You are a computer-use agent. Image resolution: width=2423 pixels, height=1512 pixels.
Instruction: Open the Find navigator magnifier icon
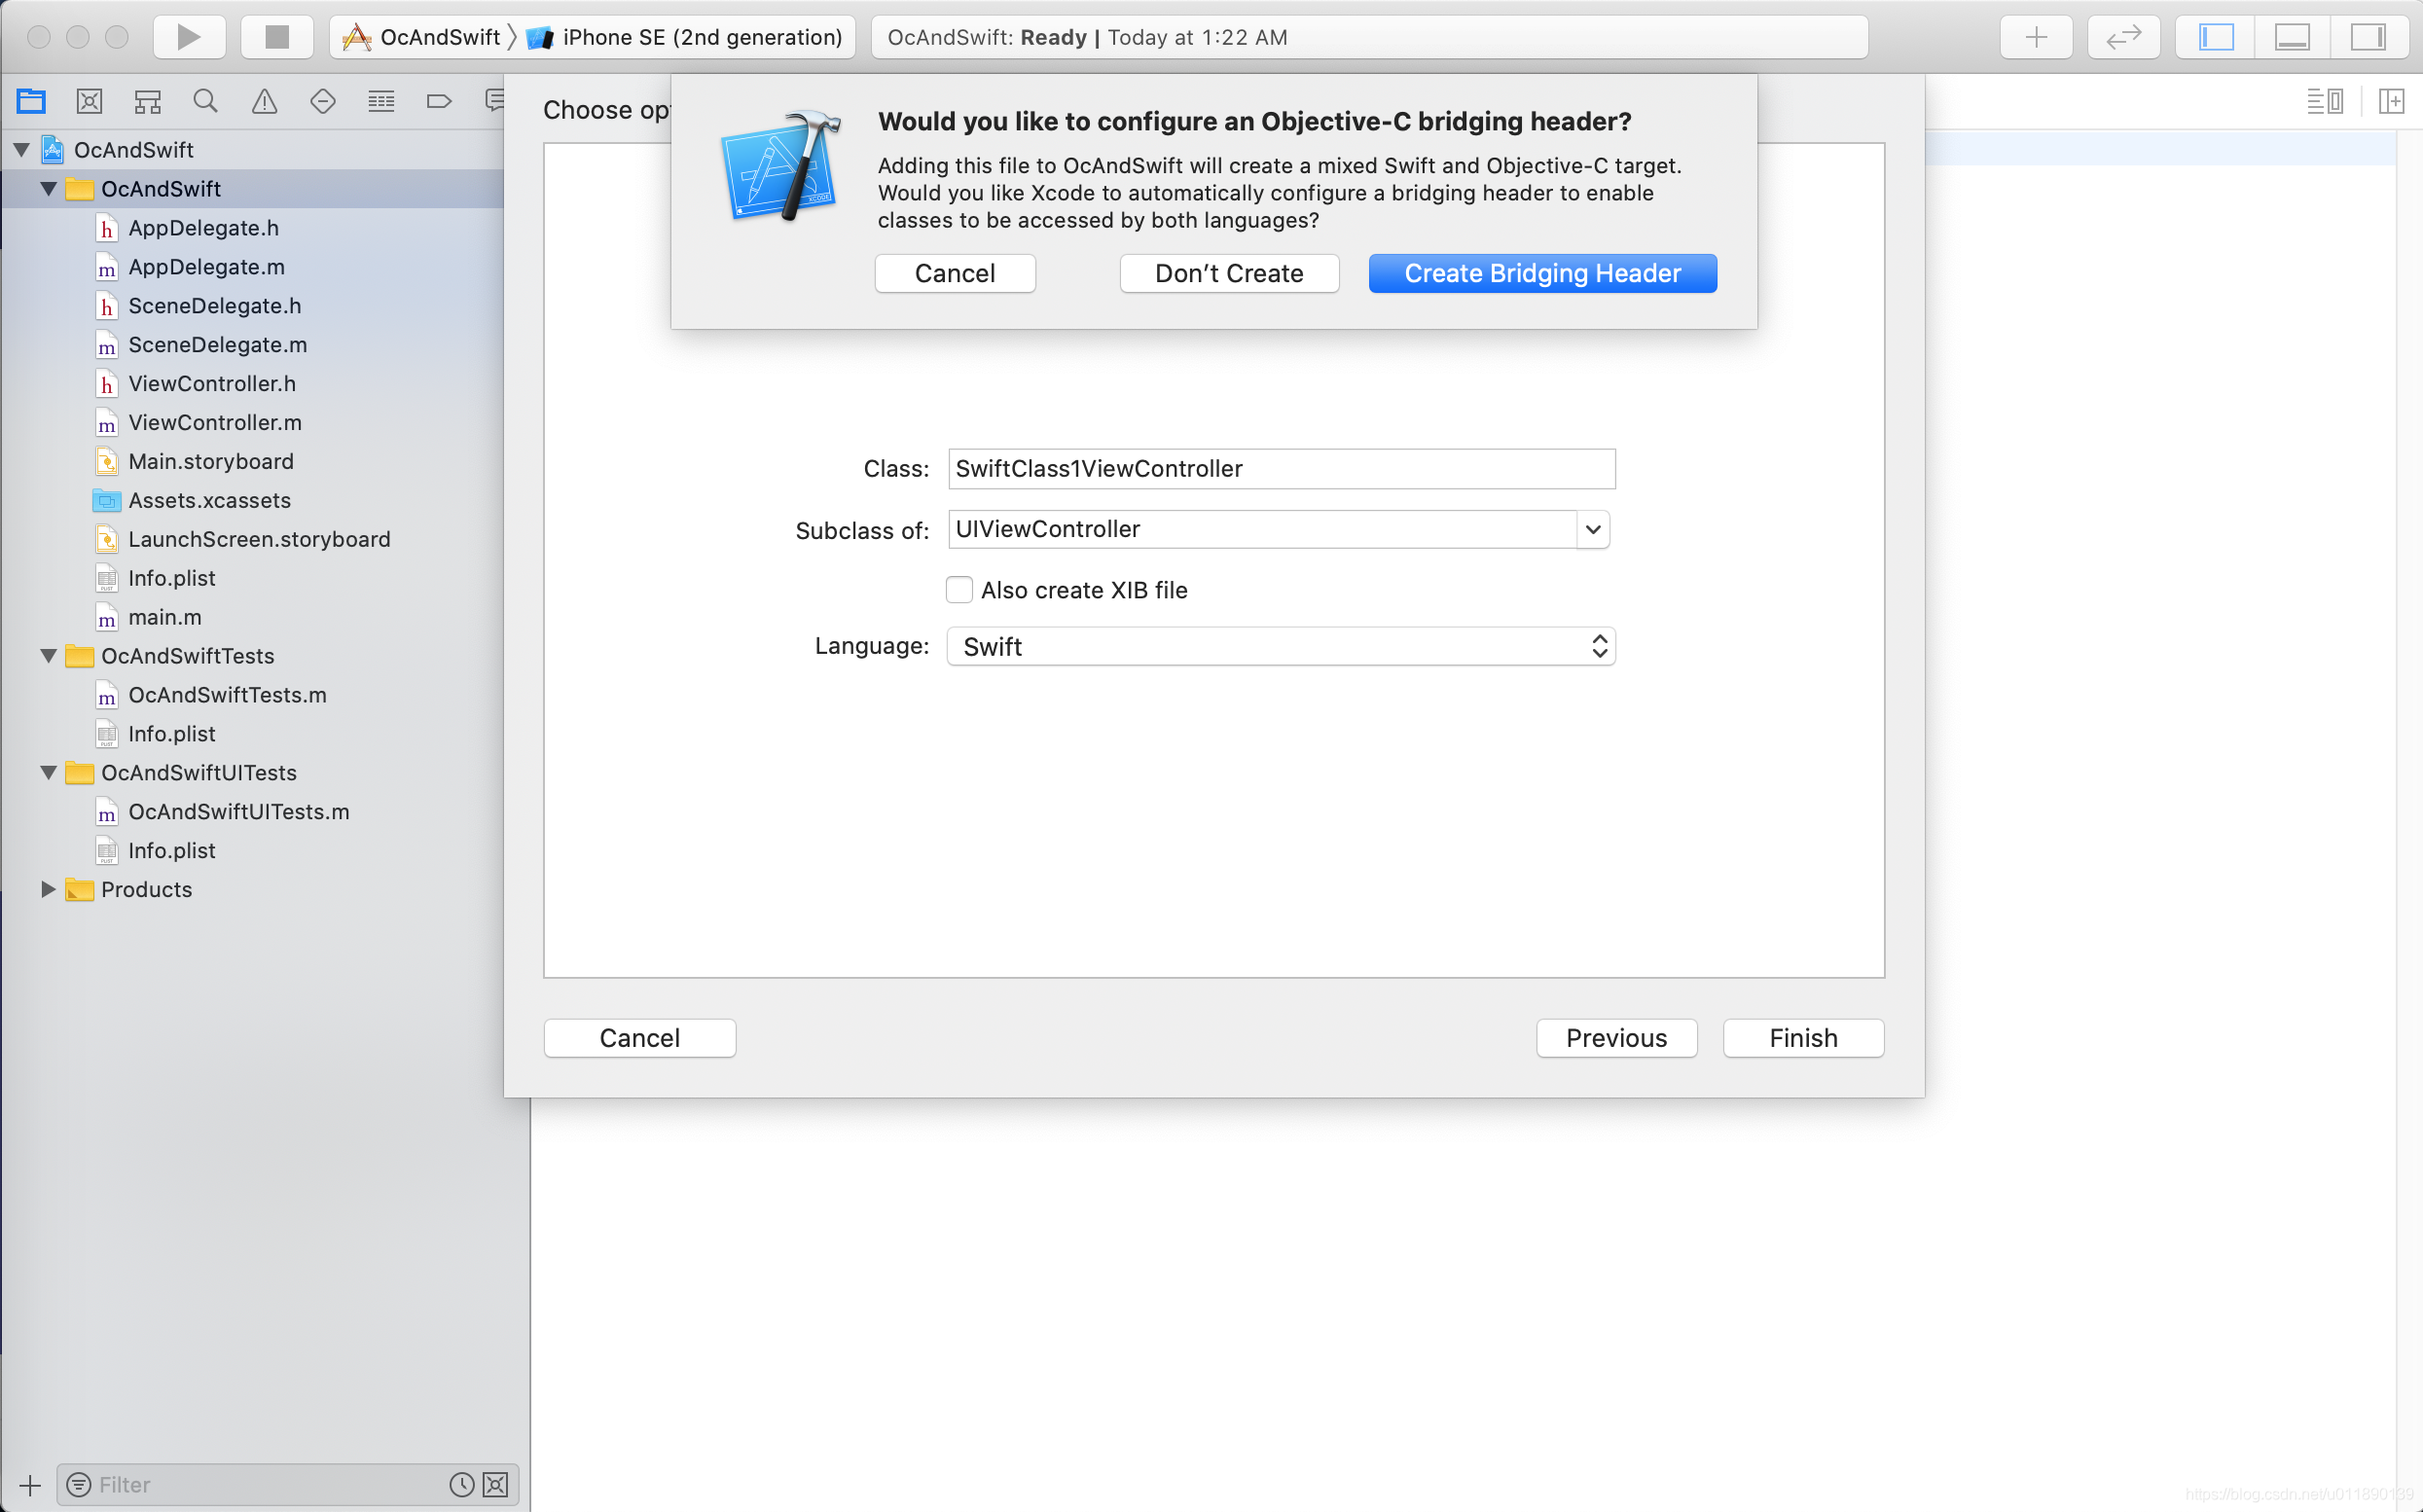205,101
